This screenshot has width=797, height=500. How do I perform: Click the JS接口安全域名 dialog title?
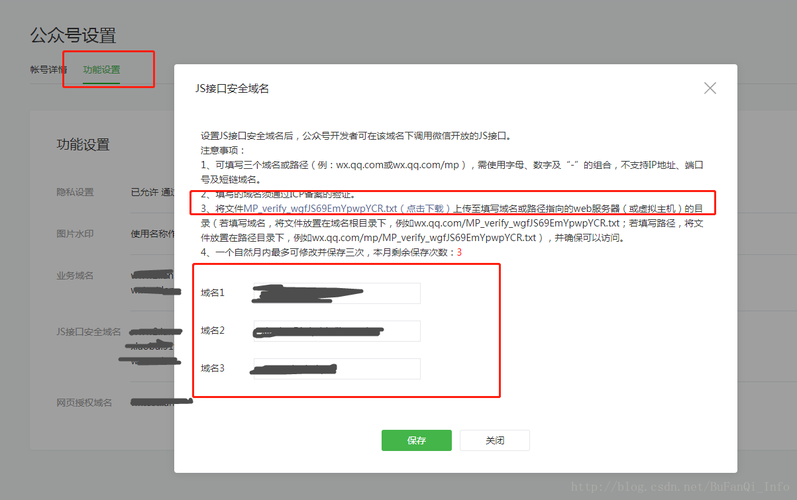(x=232, y=88)
